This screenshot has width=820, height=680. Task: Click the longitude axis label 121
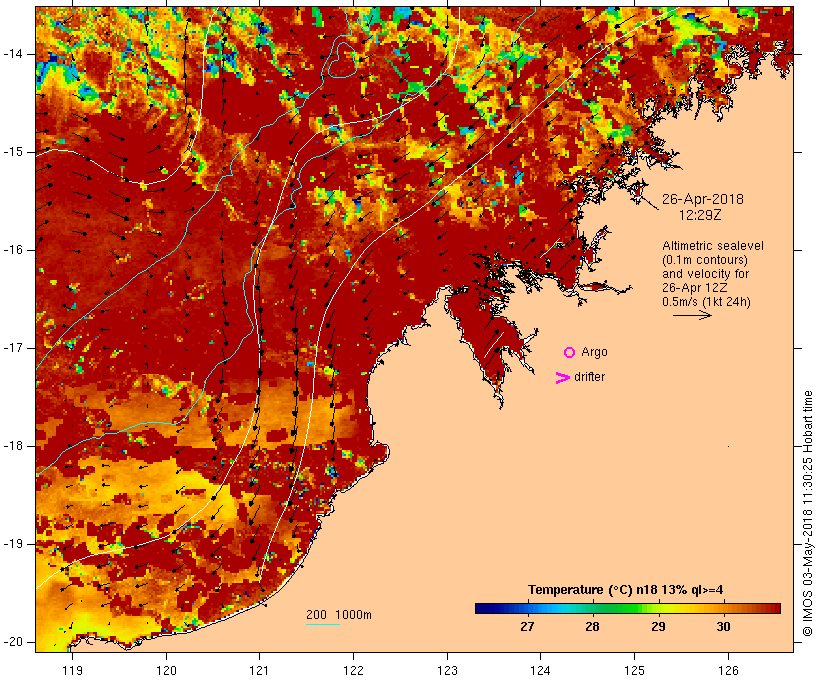(259, 670)
